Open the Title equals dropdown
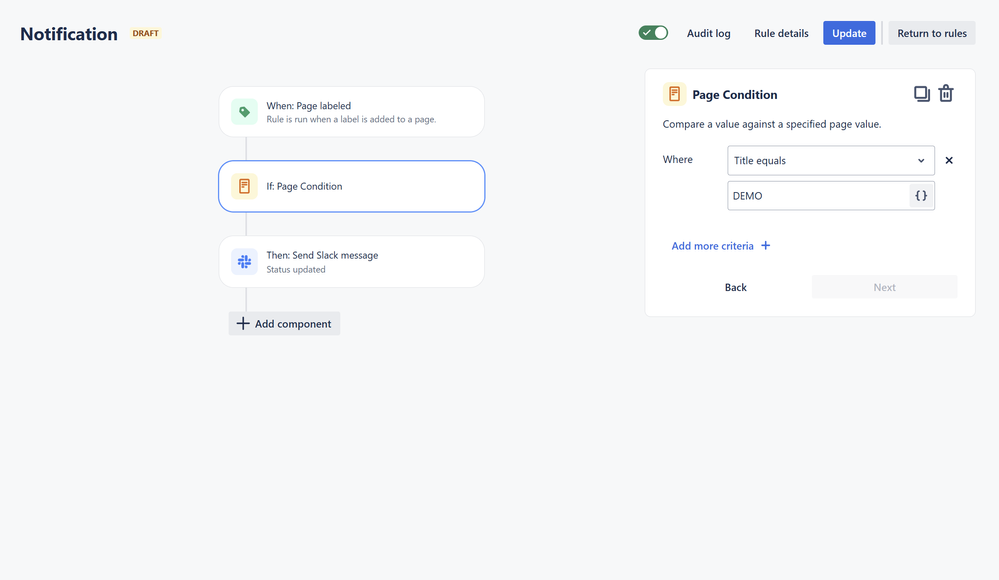 point(831,161)
